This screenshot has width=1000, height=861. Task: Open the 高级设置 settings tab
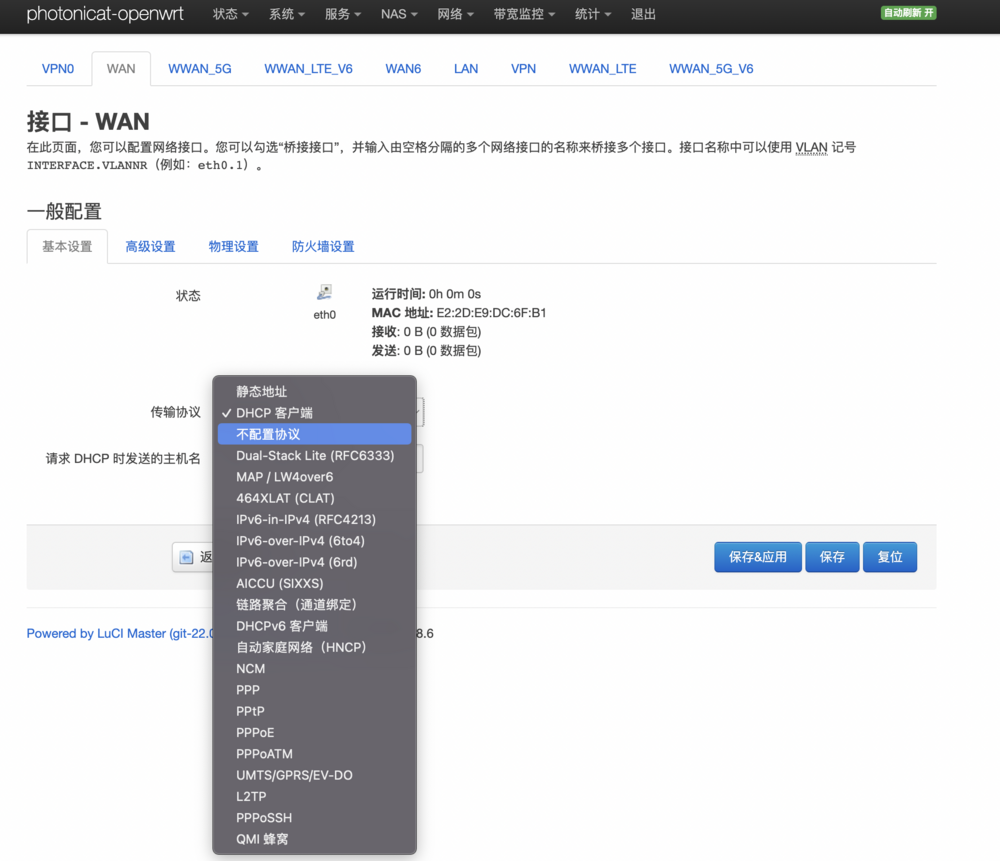click(150, 246)
